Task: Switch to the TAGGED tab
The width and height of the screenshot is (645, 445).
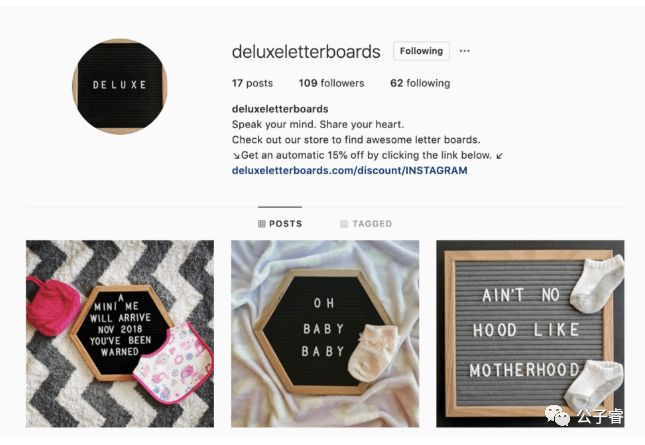Action: click(x=366, y=224)
